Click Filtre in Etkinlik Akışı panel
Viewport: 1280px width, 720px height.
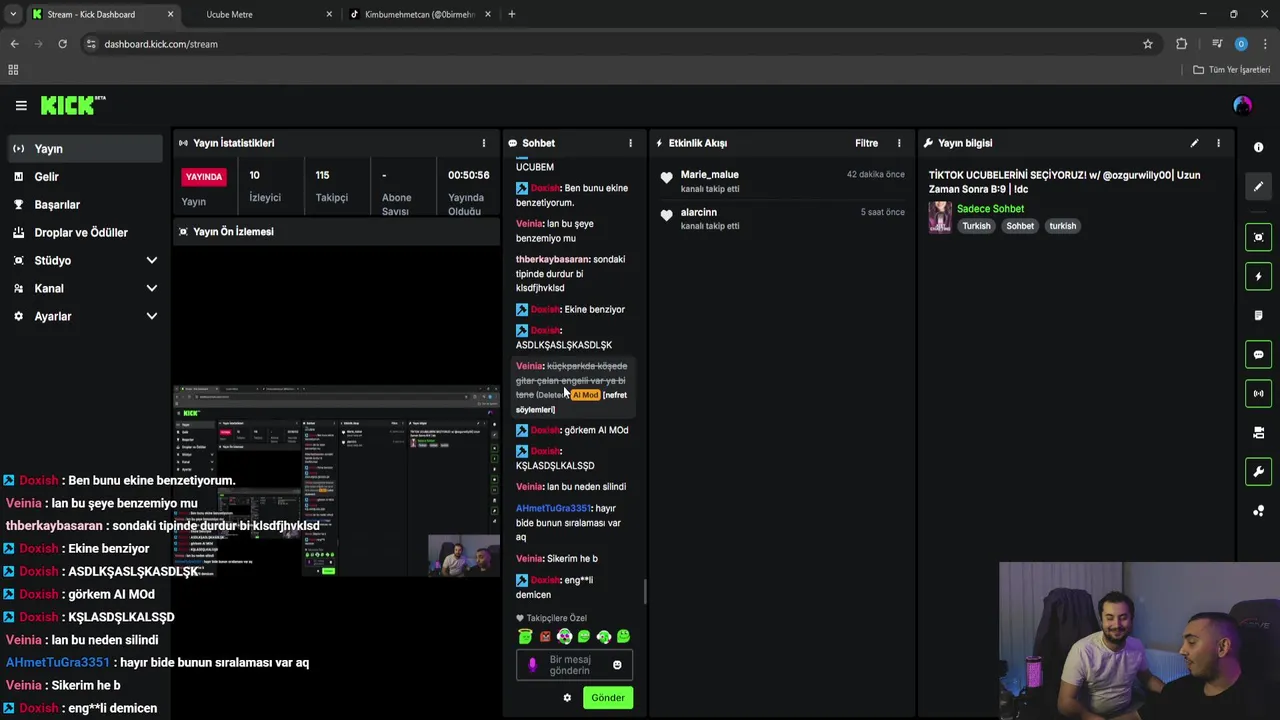point(866,143)
